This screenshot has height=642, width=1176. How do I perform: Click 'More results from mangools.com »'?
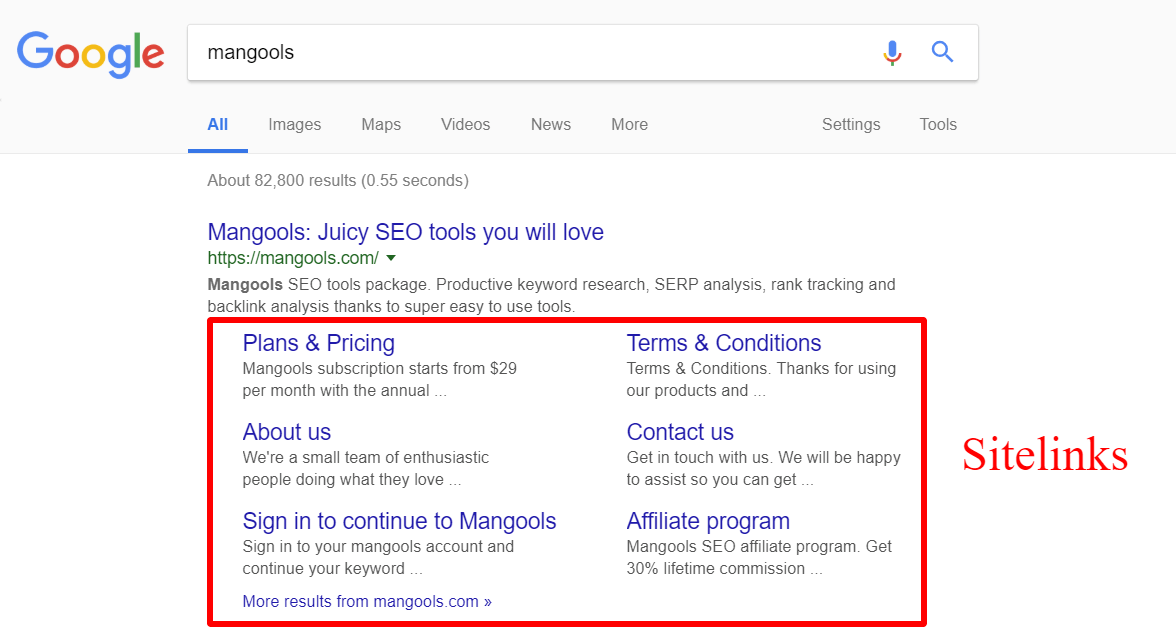click(x=367, y=602)
